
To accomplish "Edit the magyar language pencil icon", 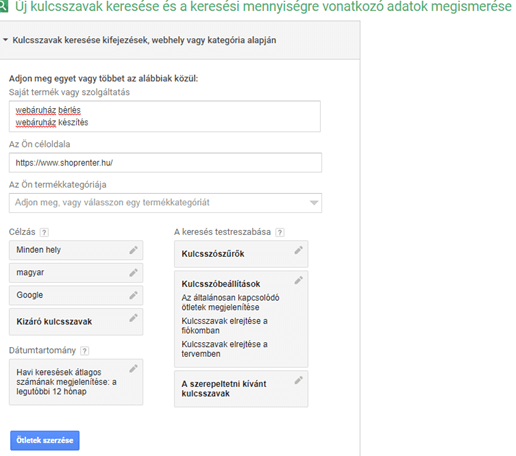I will coord(133,273).
